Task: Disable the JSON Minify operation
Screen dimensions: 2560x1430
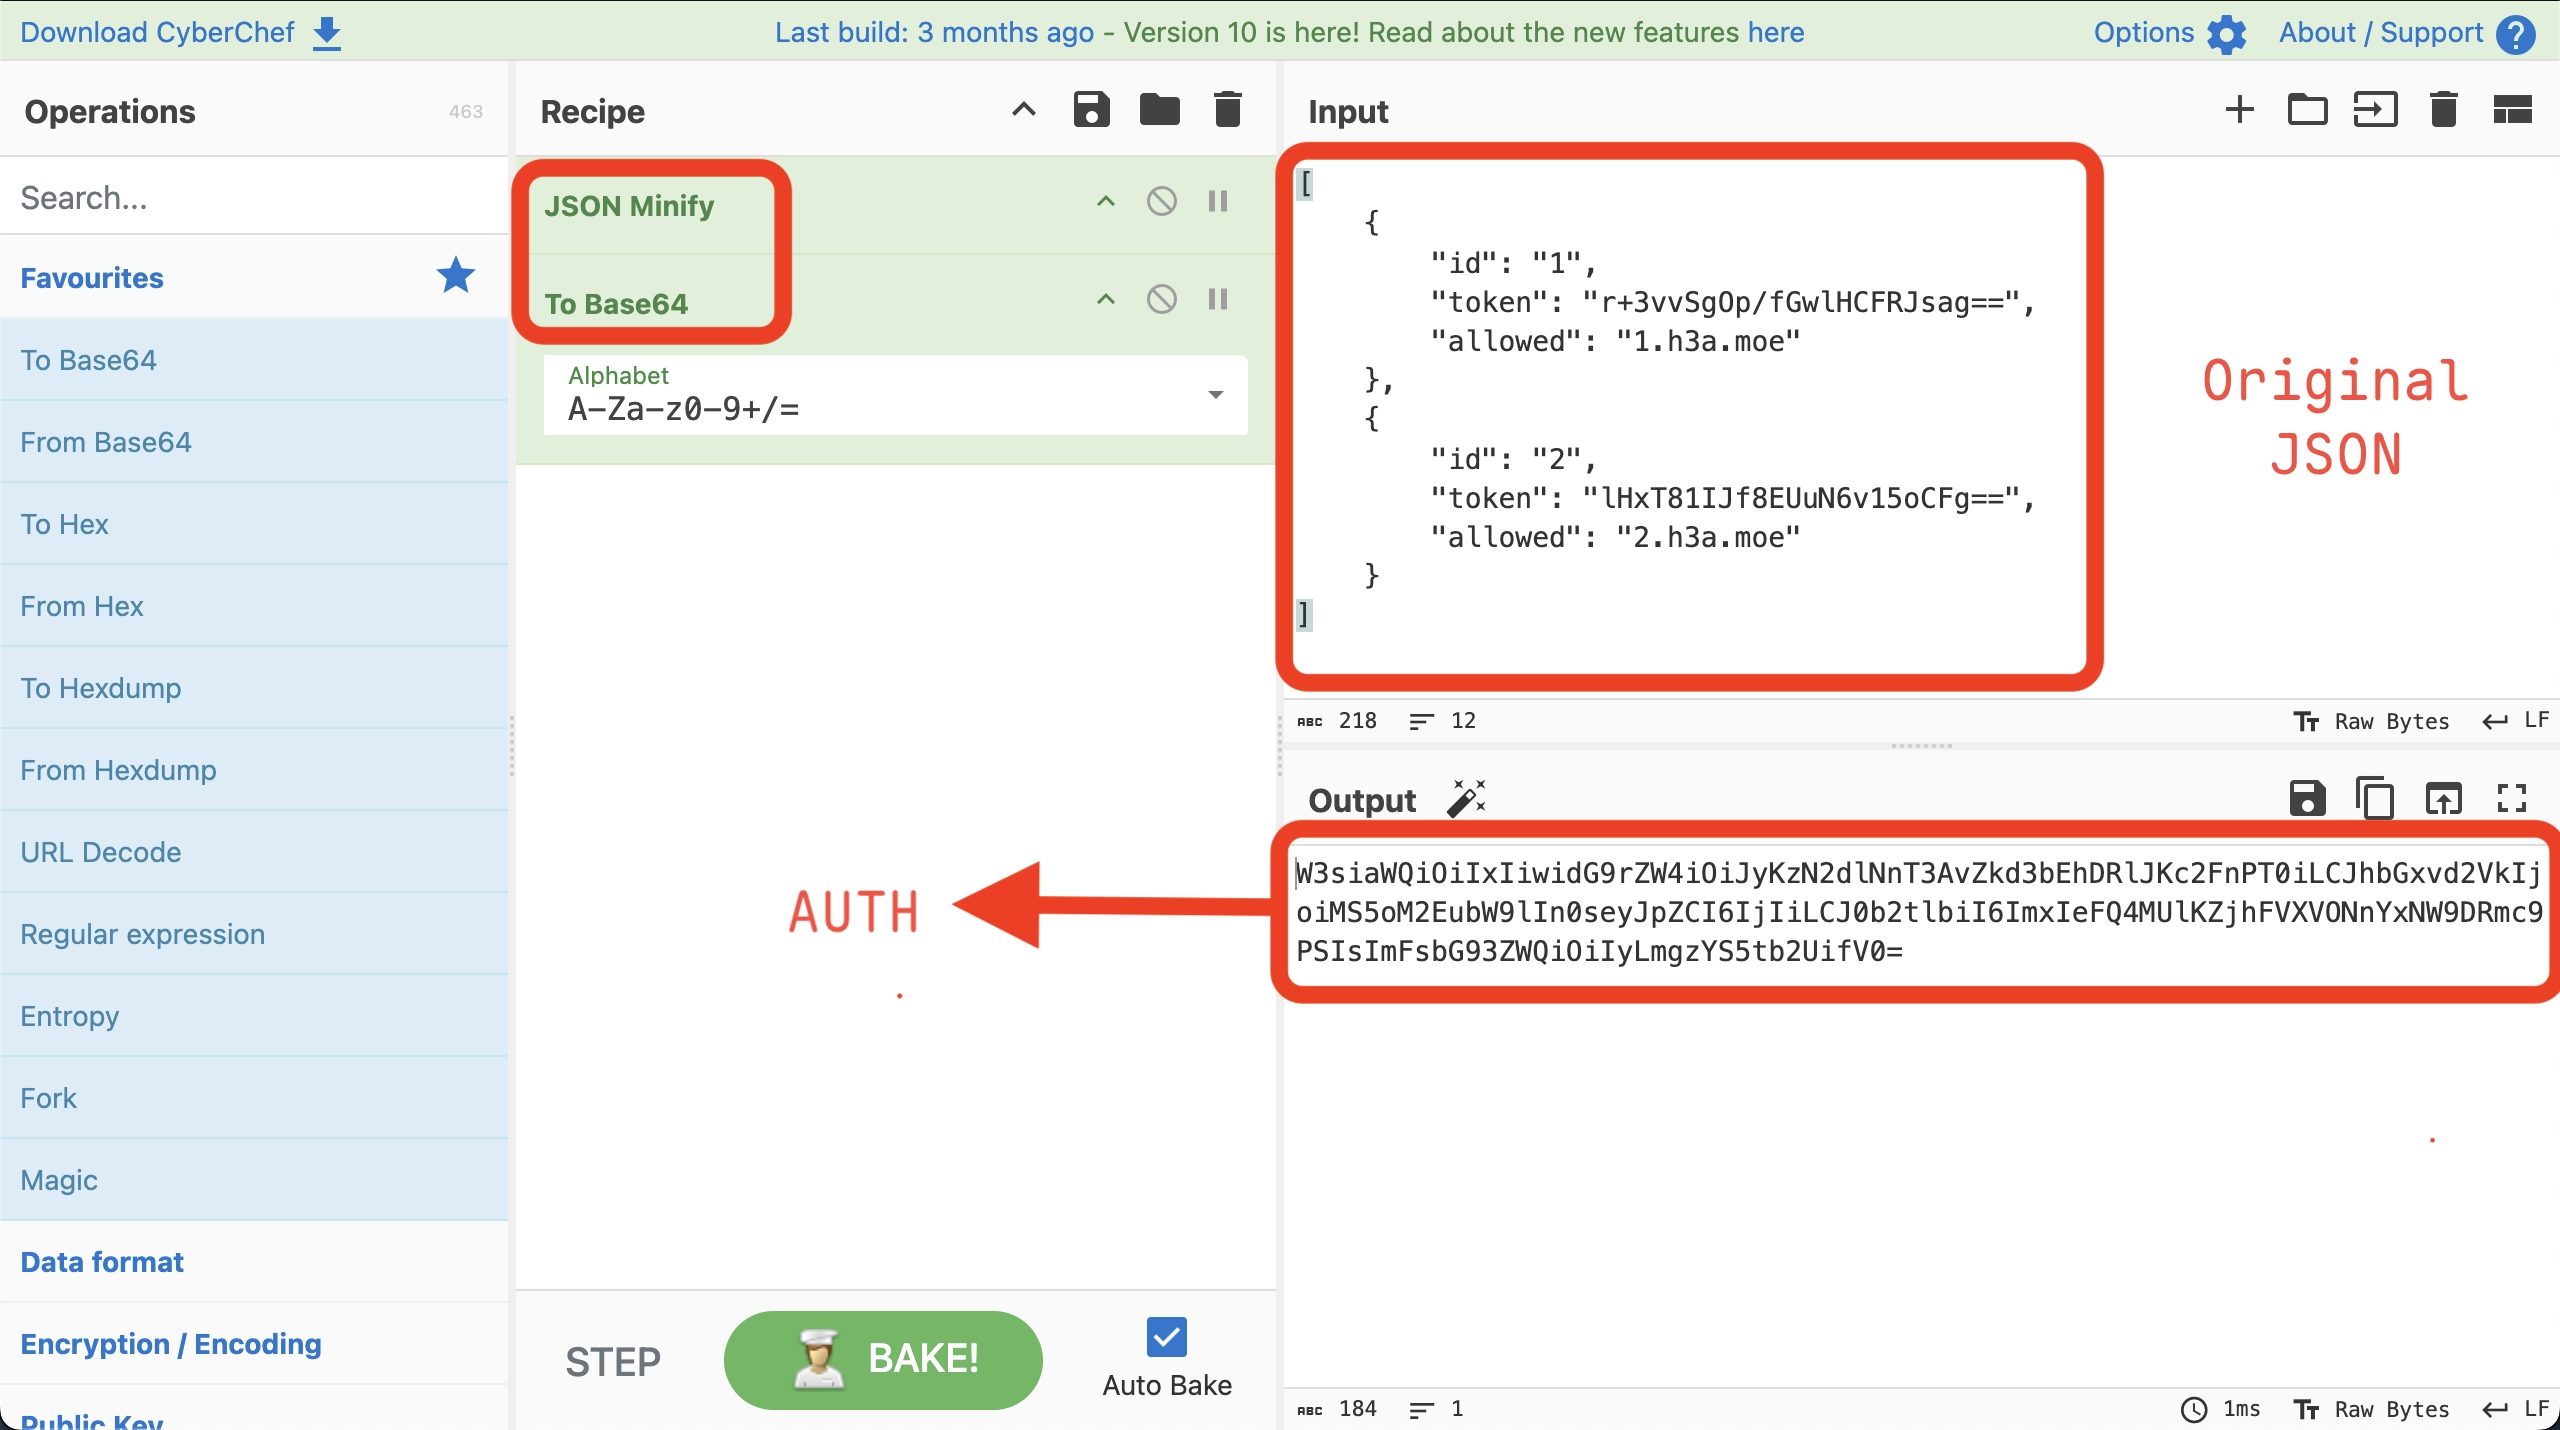Action: click(x=1161, y=201)
